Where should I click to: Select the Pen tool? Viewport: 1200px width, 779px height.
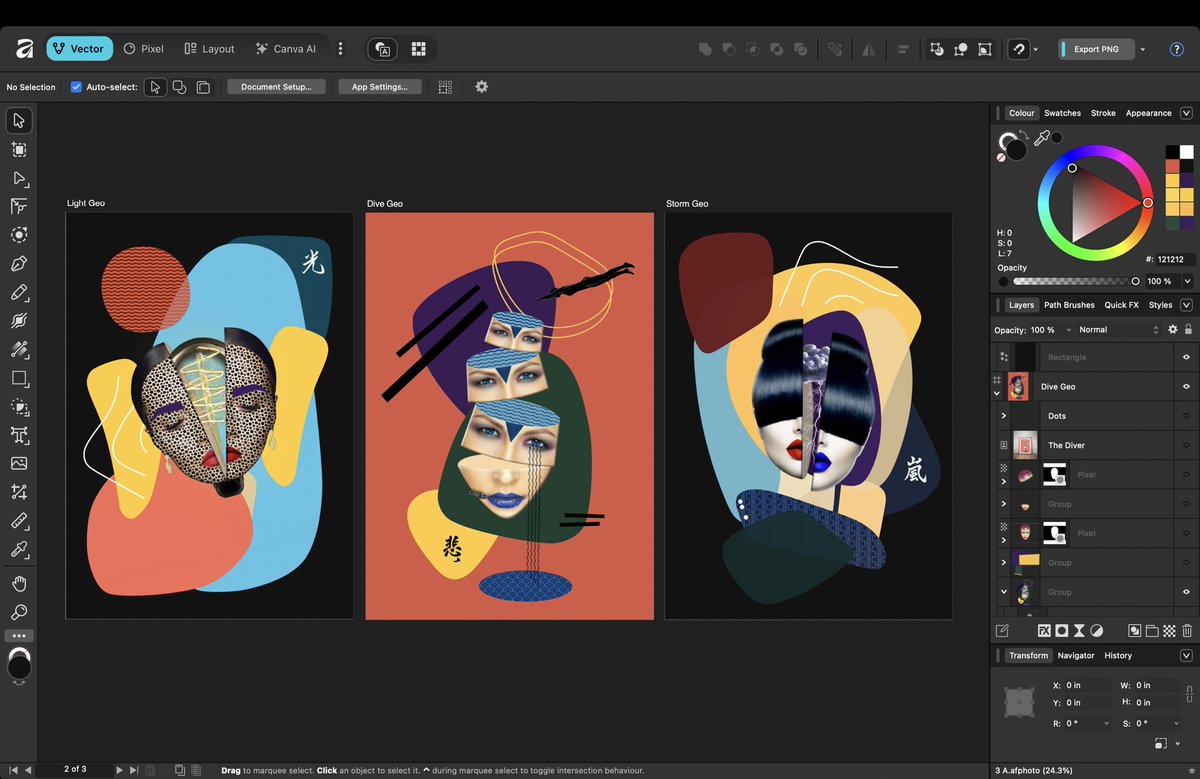(19, 264)
